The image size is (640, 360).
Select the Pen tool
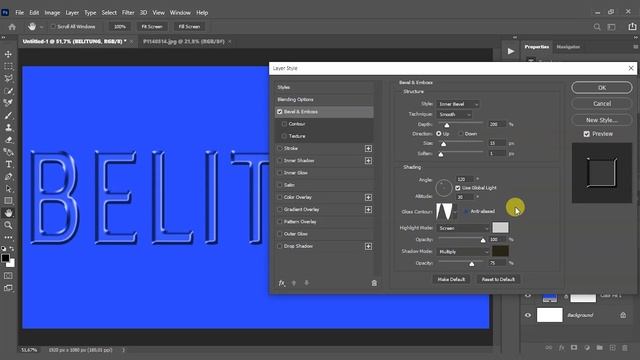click(x=8, y=177)
